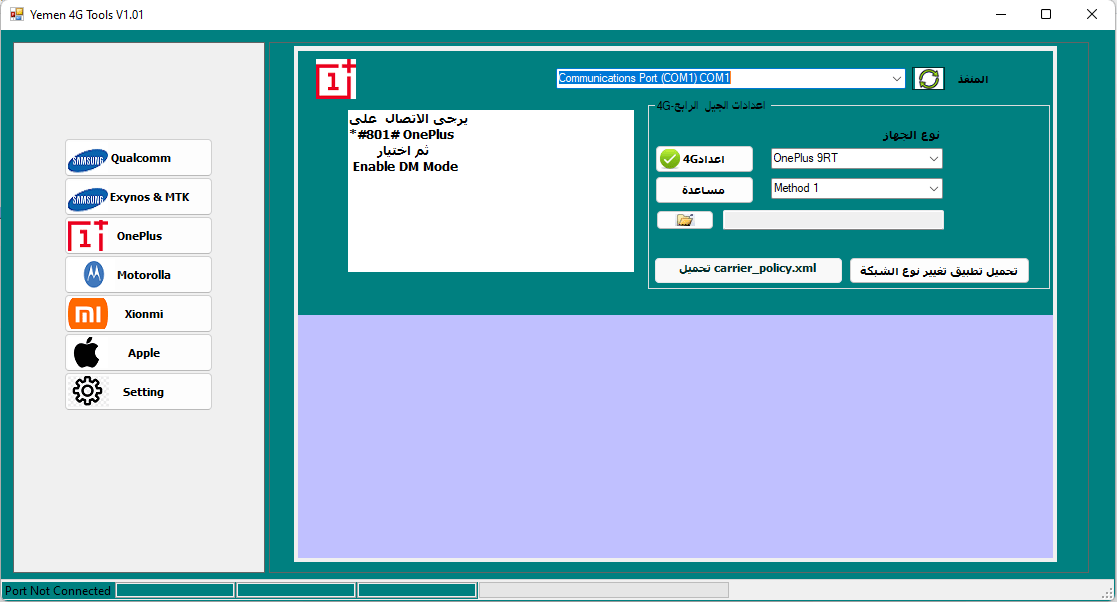This screenshot has width=1117, height=602.
Task: Click the اعداد4G settings button
Action: point(703,158)
